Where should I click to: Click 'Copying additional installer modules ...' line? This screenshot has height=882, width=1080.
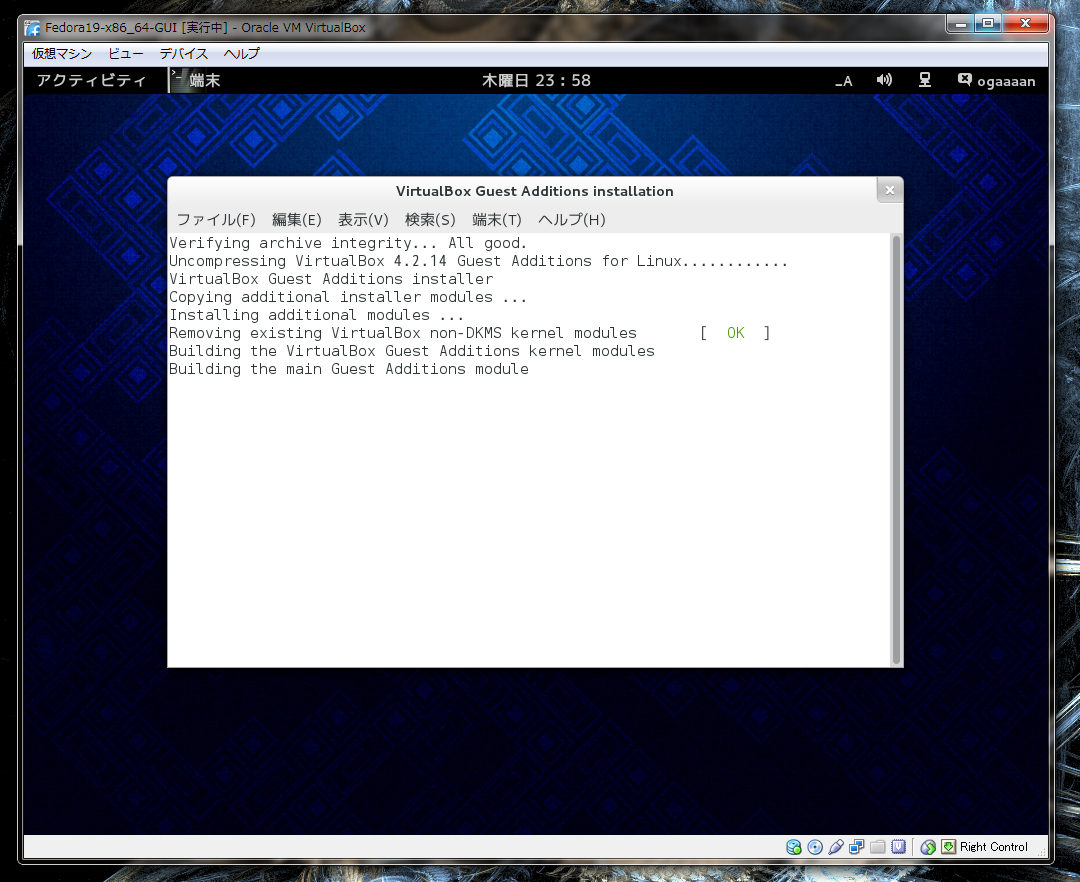coord(348,297)
